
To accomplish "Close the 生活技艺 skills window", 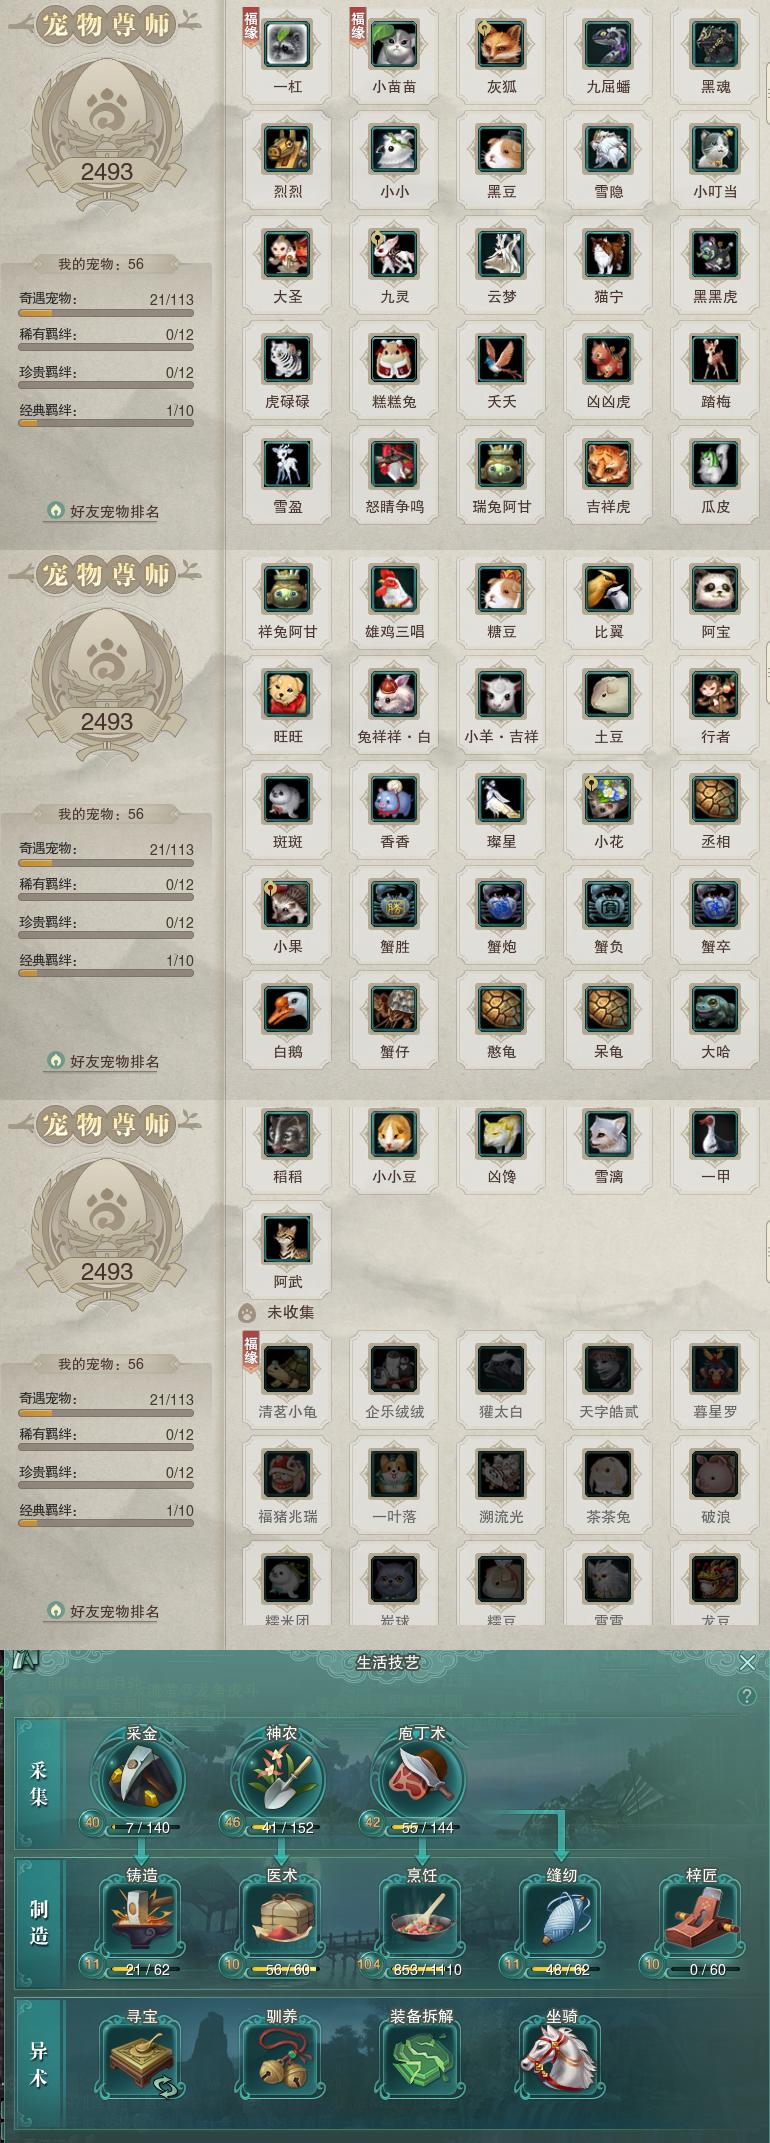I will (x=747, y=1663).
